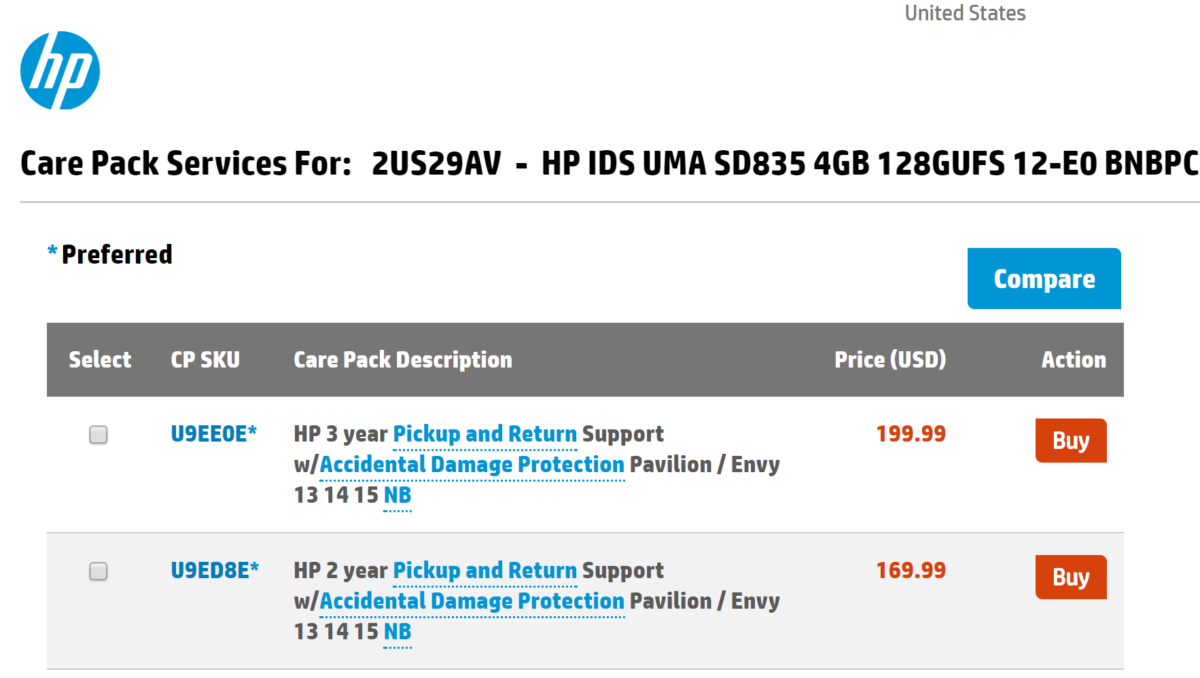This screenshot has width=1200, height=678.
Task: Buy the 2 year care pack
Action: (1070, 577)
